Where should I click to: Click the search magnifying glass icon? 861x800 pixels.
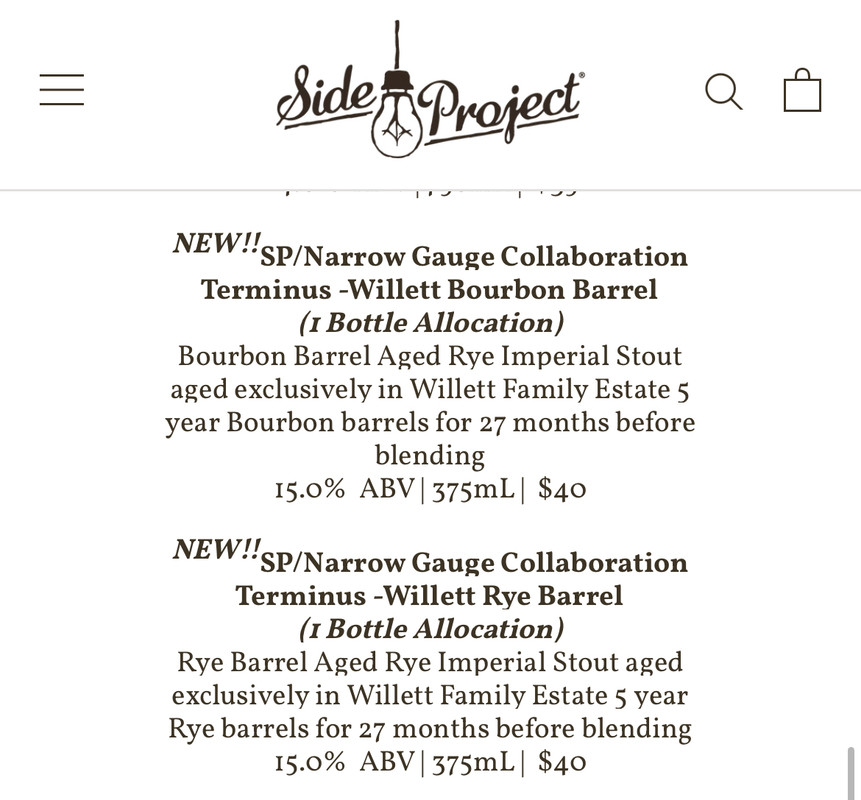tap(724, 92)
